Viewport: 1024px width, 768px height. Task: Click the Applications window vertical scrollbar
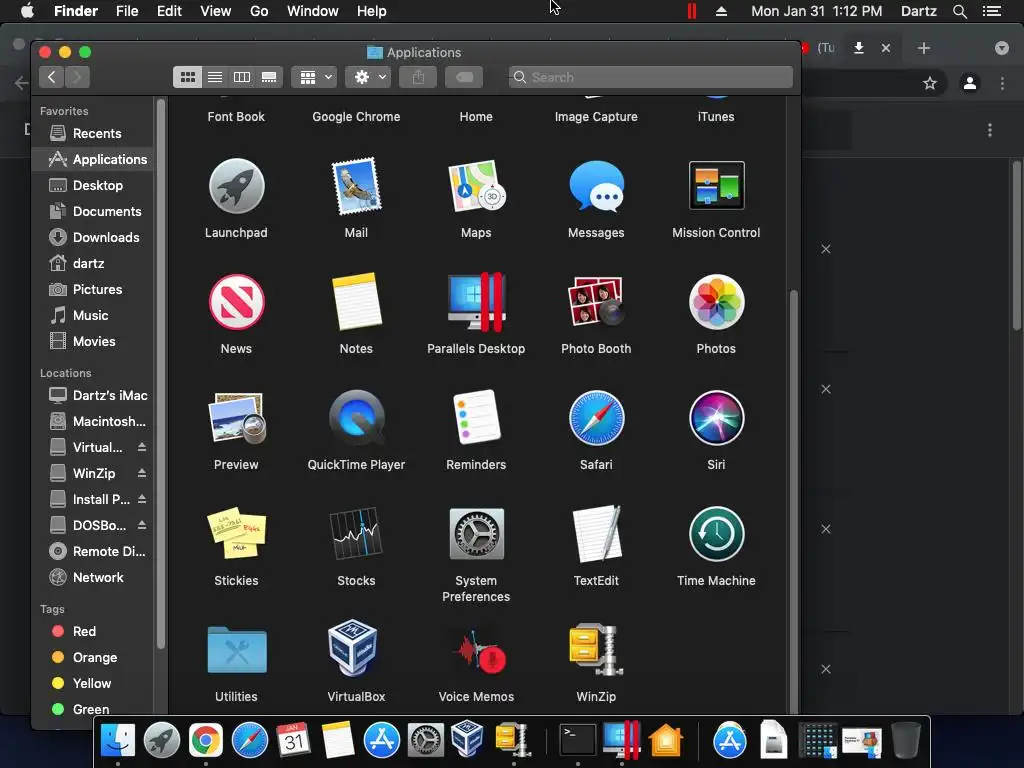coord(793,502)
